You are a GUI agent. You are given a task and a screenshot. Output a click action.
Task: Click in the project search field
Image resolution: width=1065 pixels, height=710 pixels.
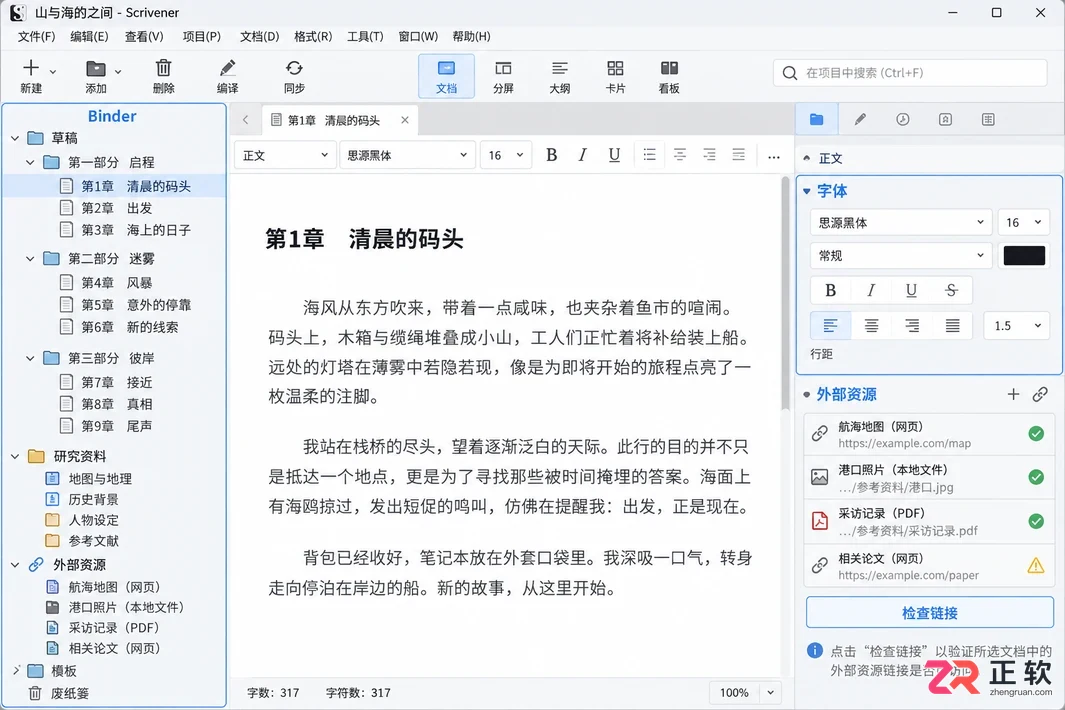[x=910, y=73]
